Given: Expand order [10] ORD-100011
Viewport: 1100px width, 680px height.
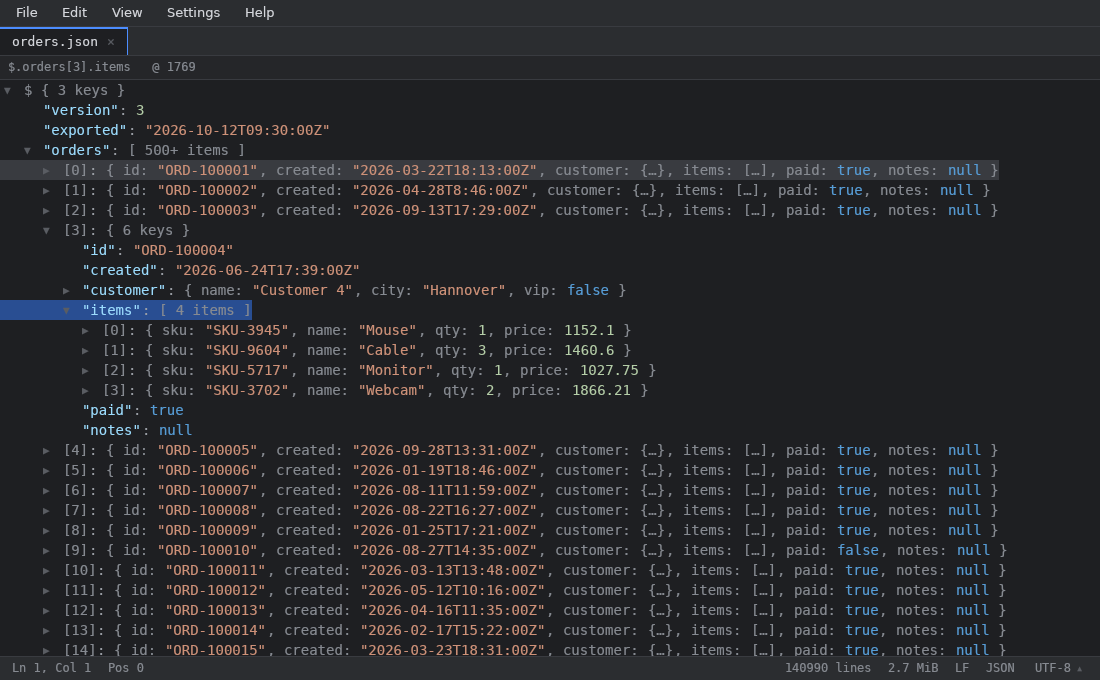Looking at the screenshot, I should coord(46,571).
